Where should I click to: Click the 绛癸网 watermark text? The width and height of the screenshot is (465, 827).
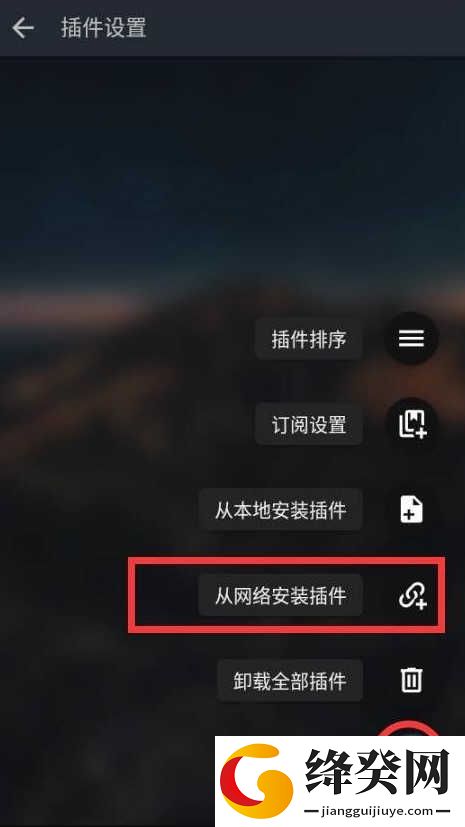click(x=377, y=771)
